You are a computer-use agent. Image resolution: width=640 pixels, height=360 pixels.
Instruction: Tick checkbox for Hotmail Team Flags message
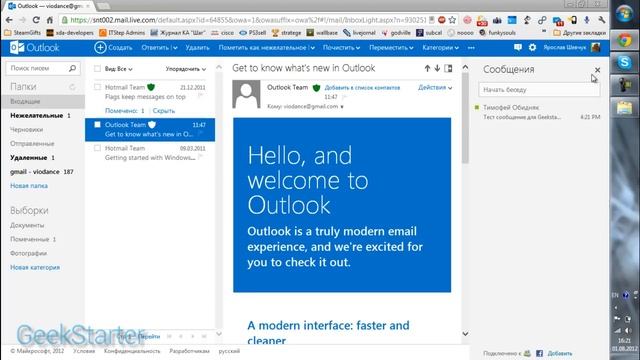point(97,87)
